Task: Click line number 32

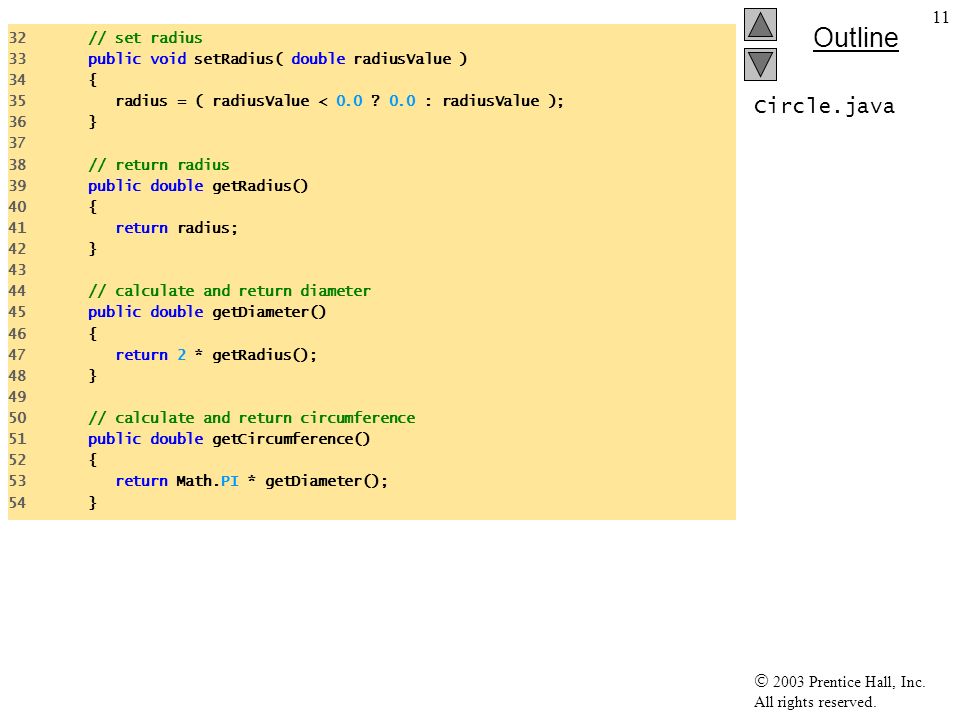Action: click(x=17, y=38)
